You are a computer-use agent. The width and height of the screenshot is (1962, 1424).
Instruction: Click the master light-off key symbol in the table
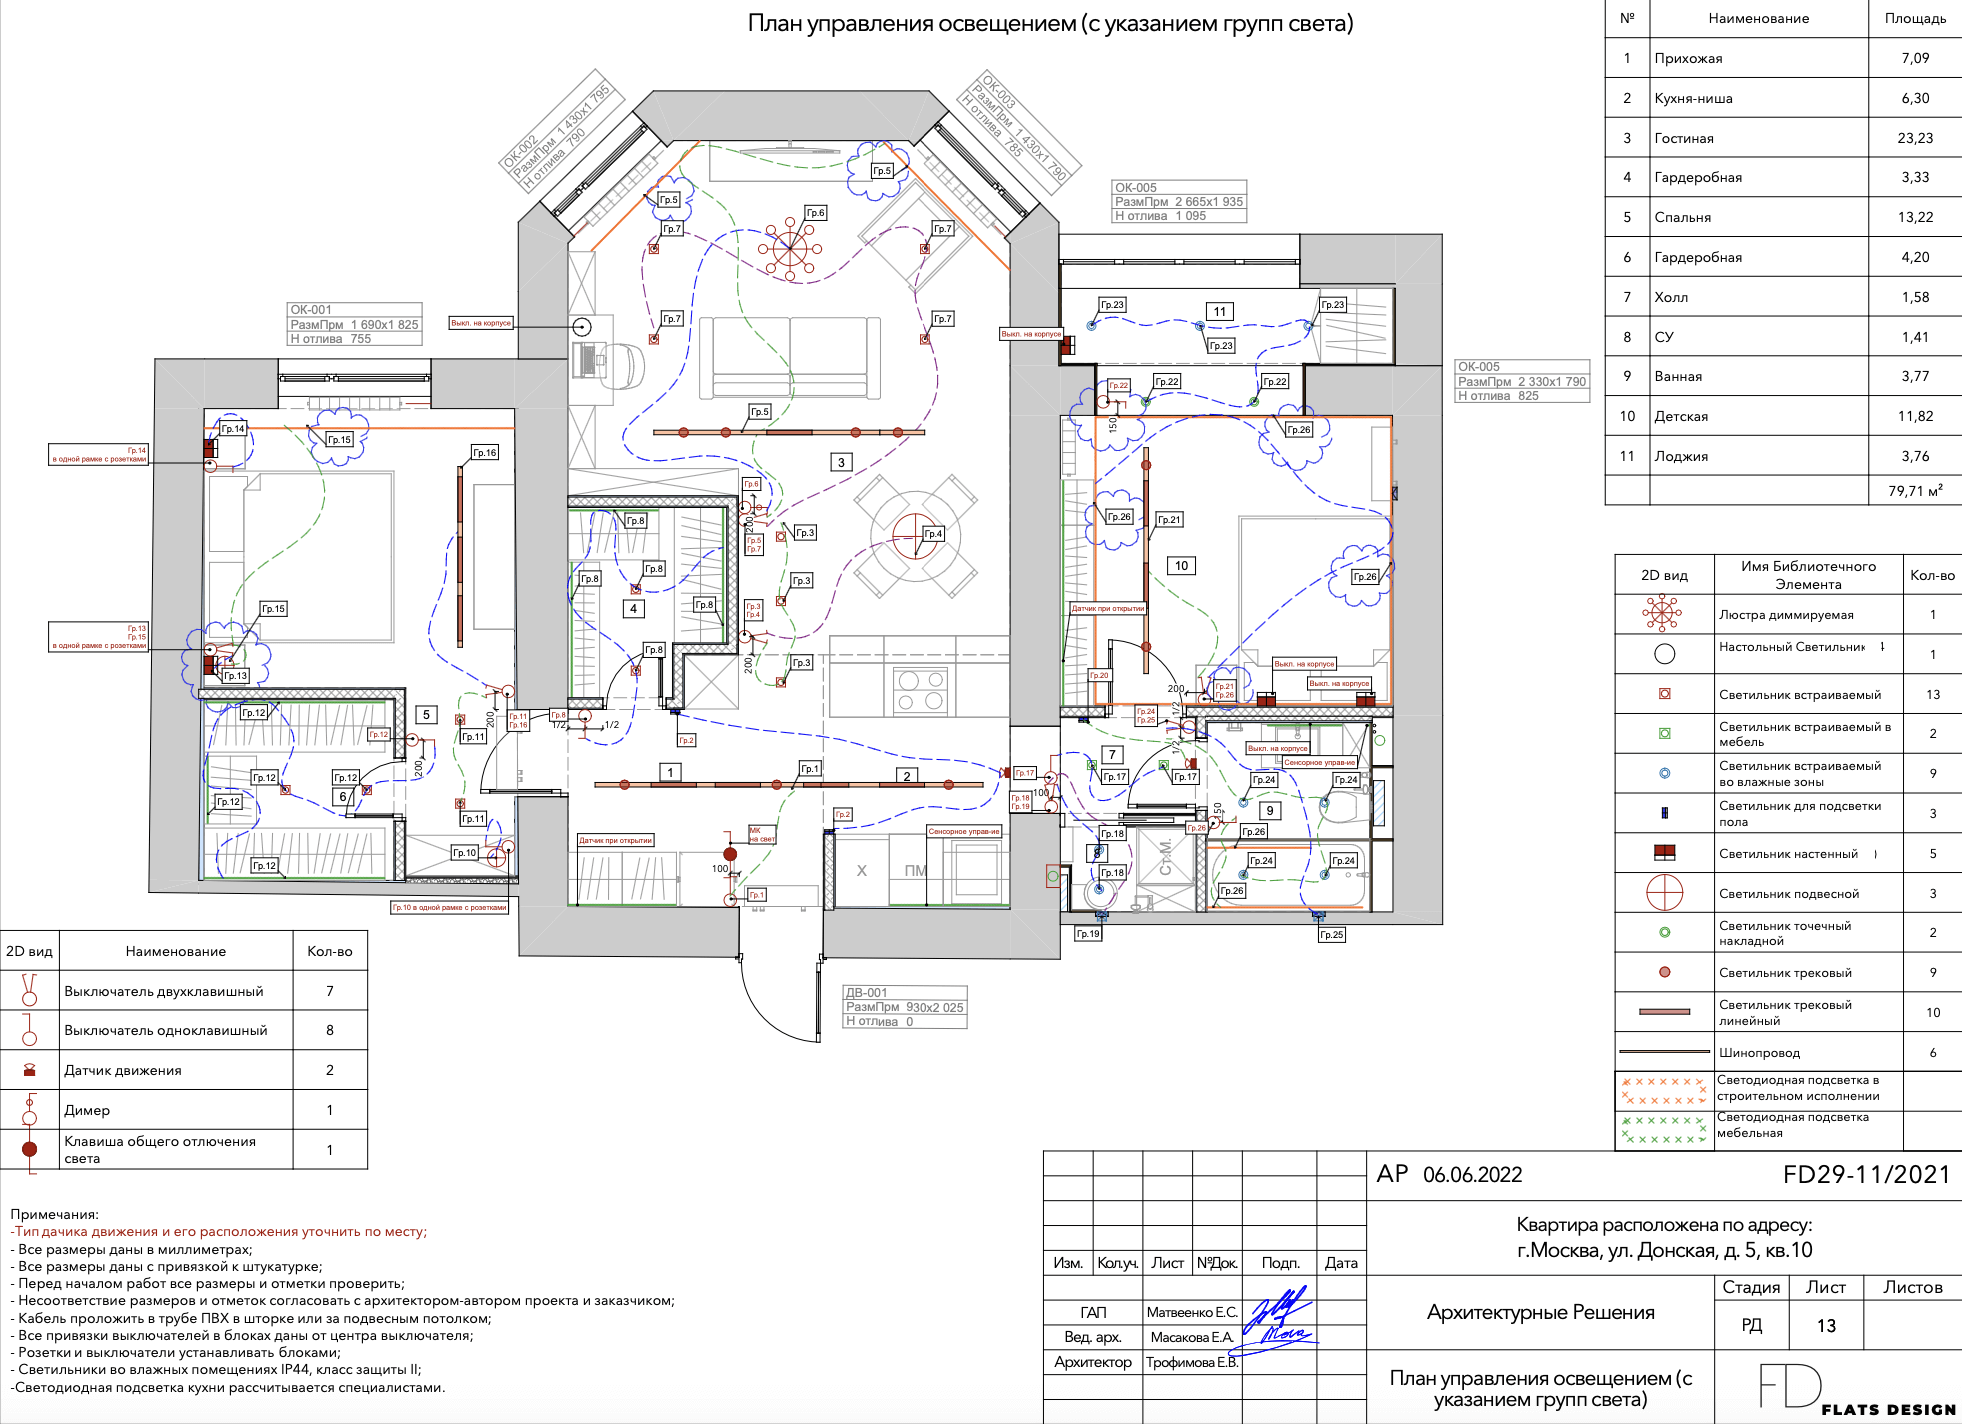click(29, 1149)
